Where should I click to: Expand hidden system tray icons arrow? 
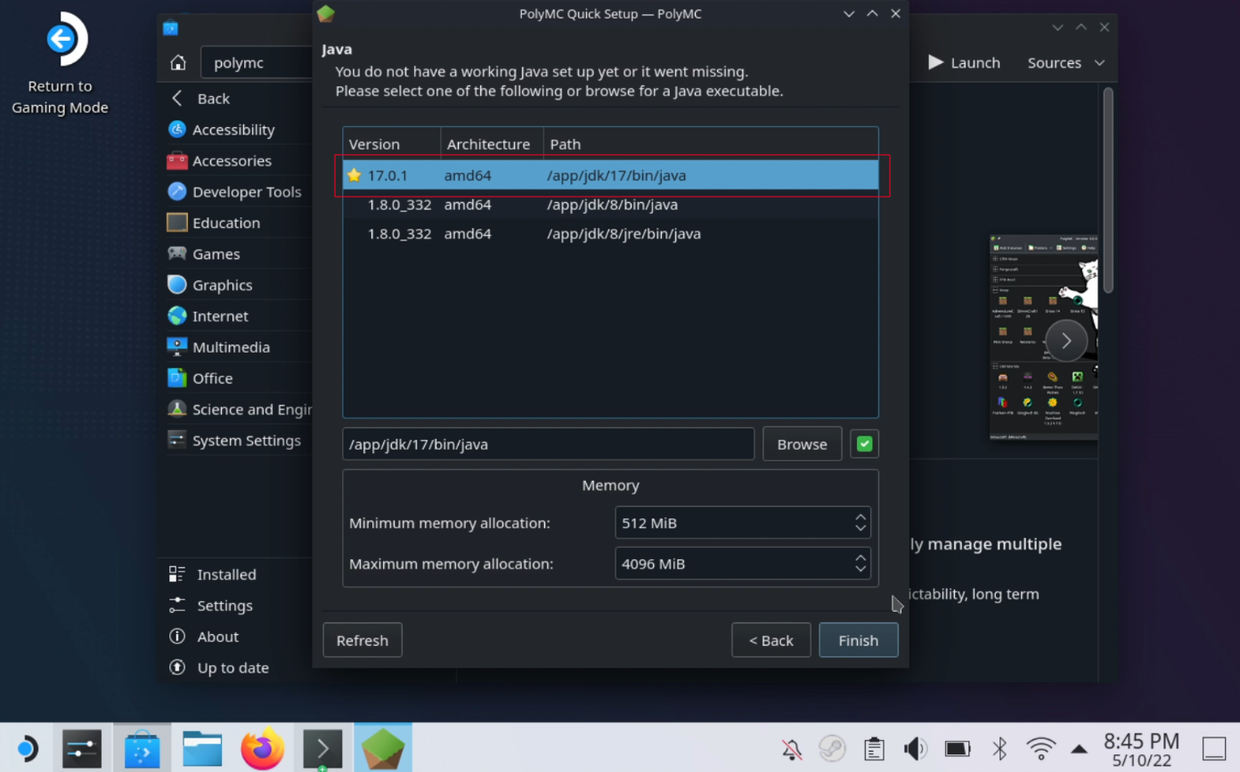pos(1079,748)
